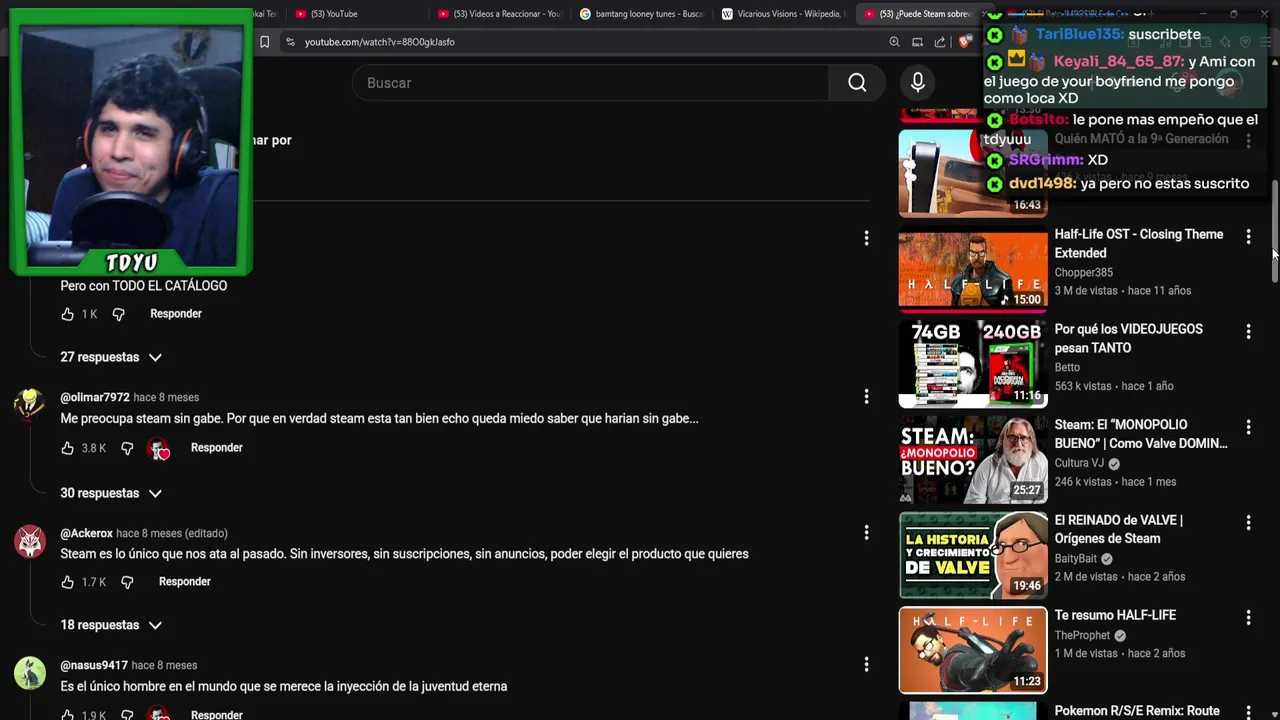This screenshot has height=720, width=1280.
Task: Select the '¿Puede Steam sobrev' tab
Action: [x=920, y=14]
